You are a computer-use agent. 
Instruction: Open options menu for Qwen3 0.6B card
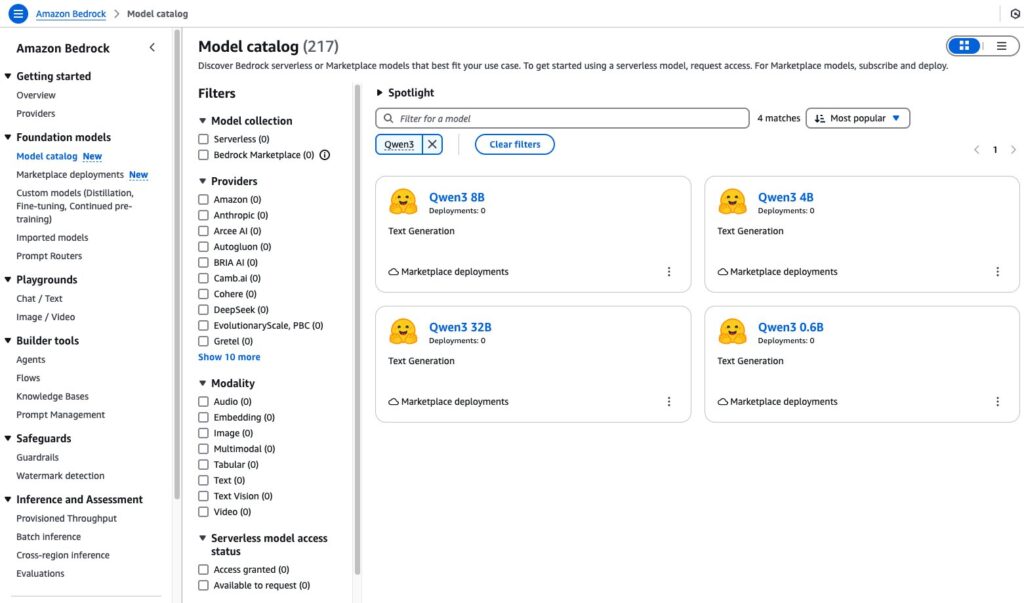[997, 402]
